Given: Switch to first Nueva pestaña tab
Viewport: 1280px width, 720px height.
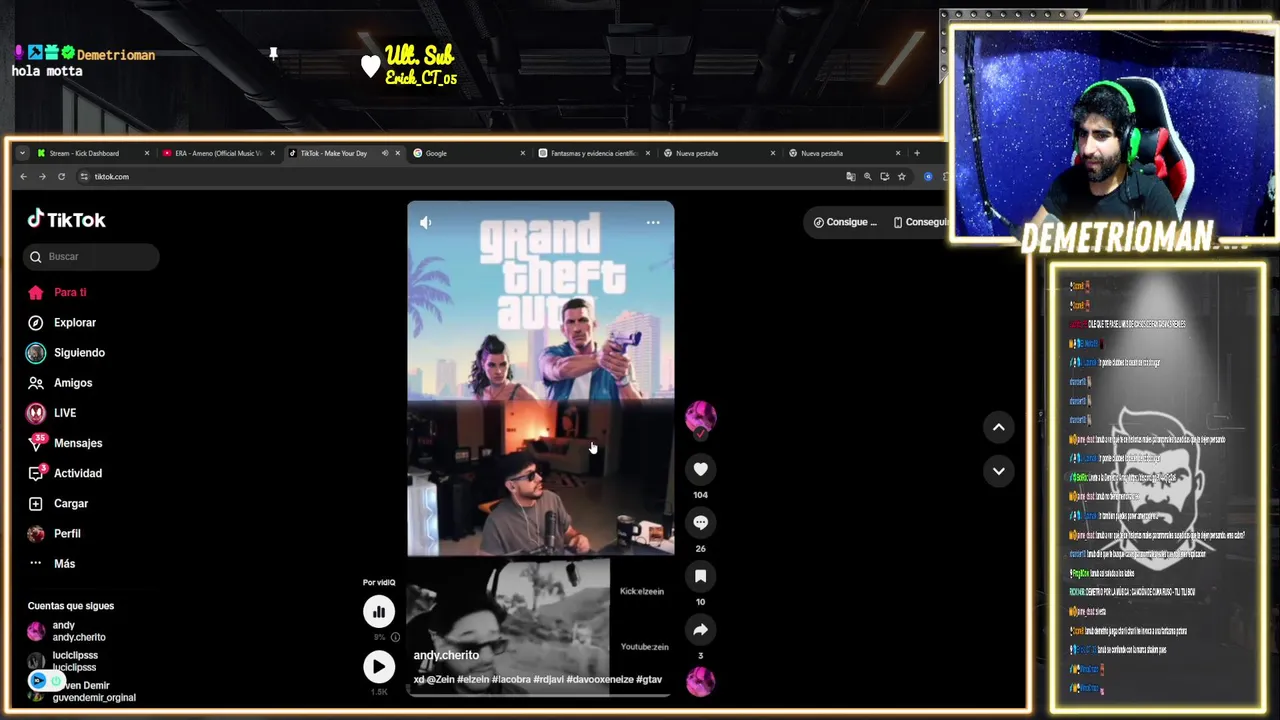Looking at the screenshot, I should coord(719,153).
